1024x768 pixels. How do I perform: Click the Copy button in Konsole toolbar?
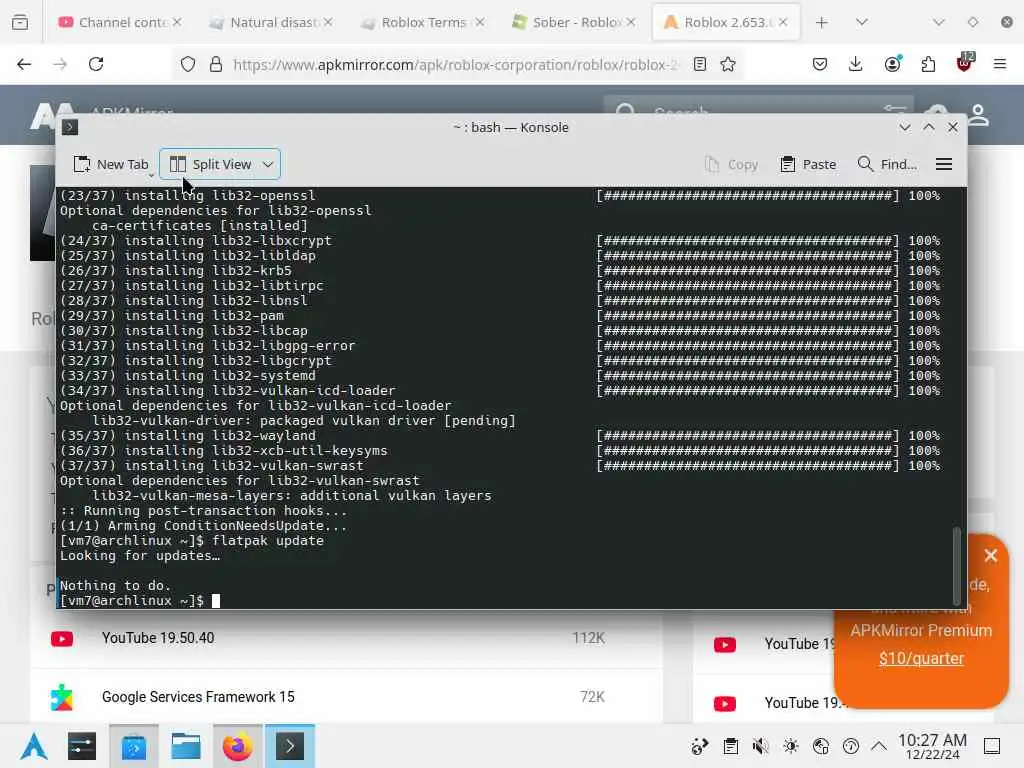tap(731, 165)
